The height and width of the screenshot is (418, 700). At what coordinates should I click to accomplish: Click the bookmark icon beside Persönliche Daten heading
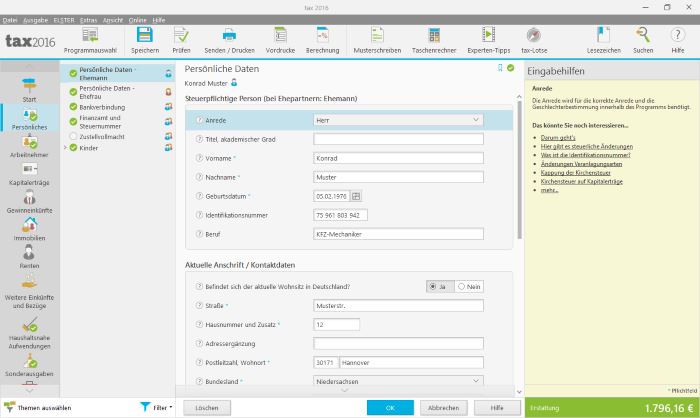500,68
